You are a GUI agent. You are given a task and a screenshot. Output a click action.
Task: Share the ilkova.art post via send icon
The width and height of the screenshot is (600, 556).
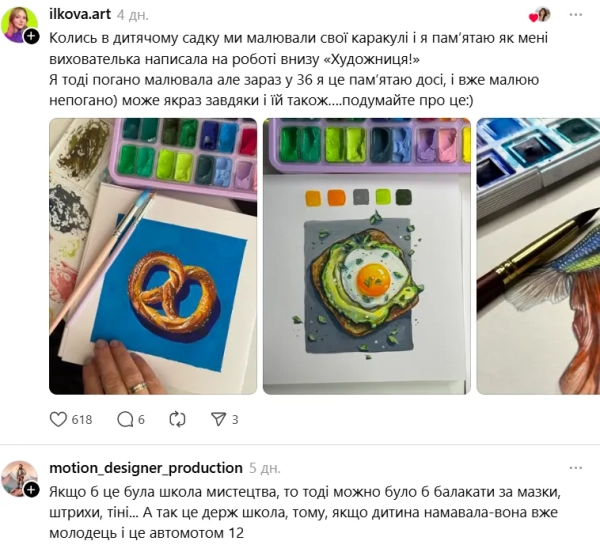tap(218, 419)
